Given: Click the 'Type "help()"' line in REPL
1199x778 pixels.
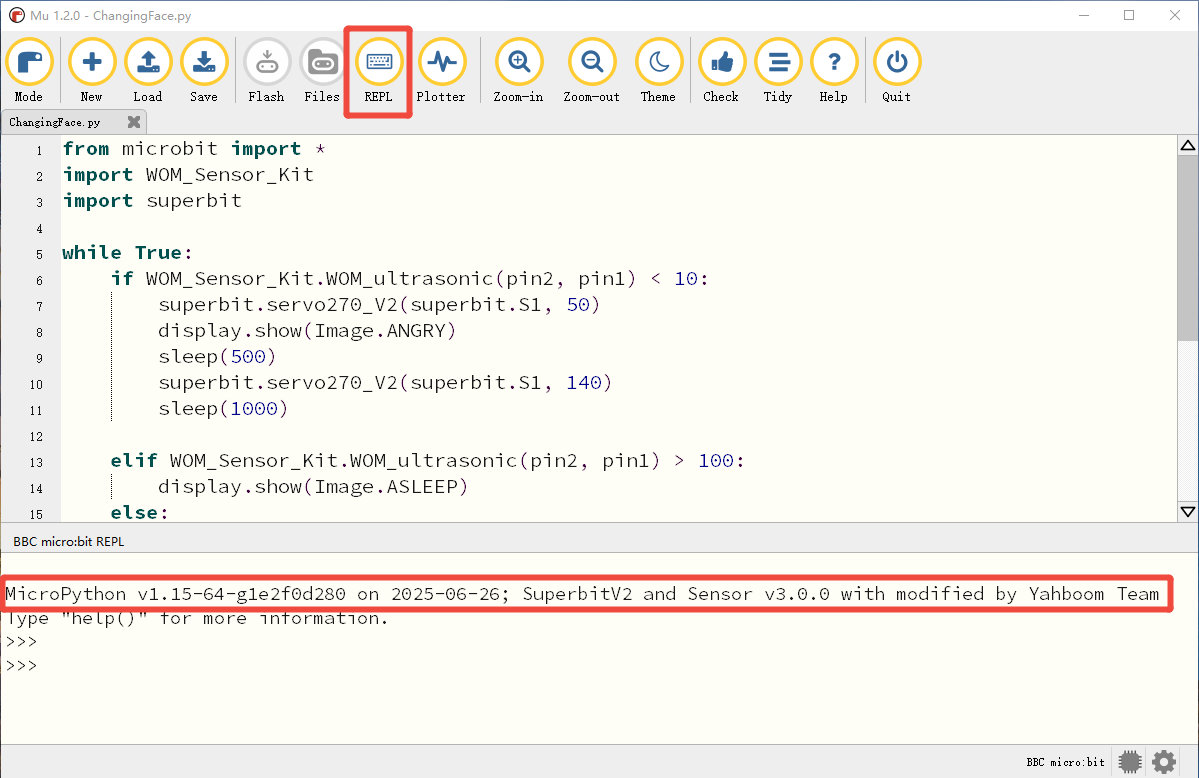Looking at the screenshot, I should (197, 618).
